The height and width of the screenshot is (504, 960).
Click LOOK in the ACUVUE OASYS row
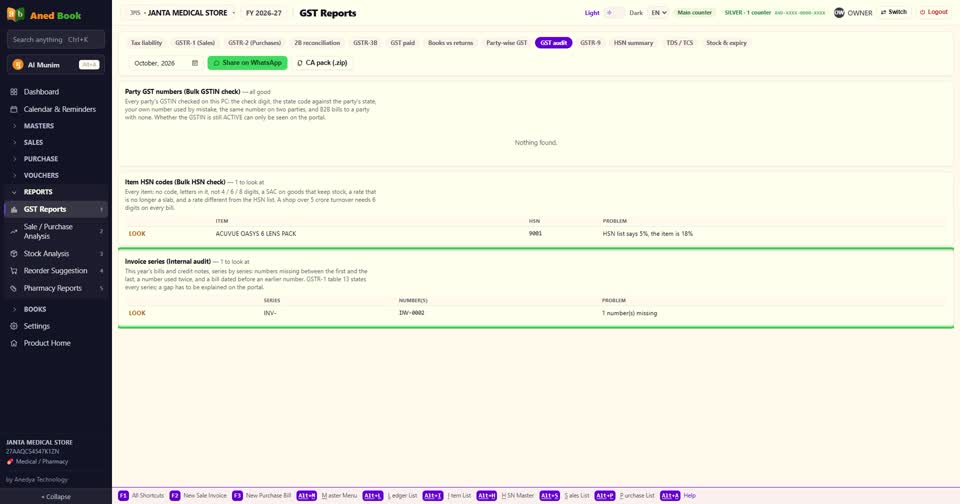pos(137,234)
